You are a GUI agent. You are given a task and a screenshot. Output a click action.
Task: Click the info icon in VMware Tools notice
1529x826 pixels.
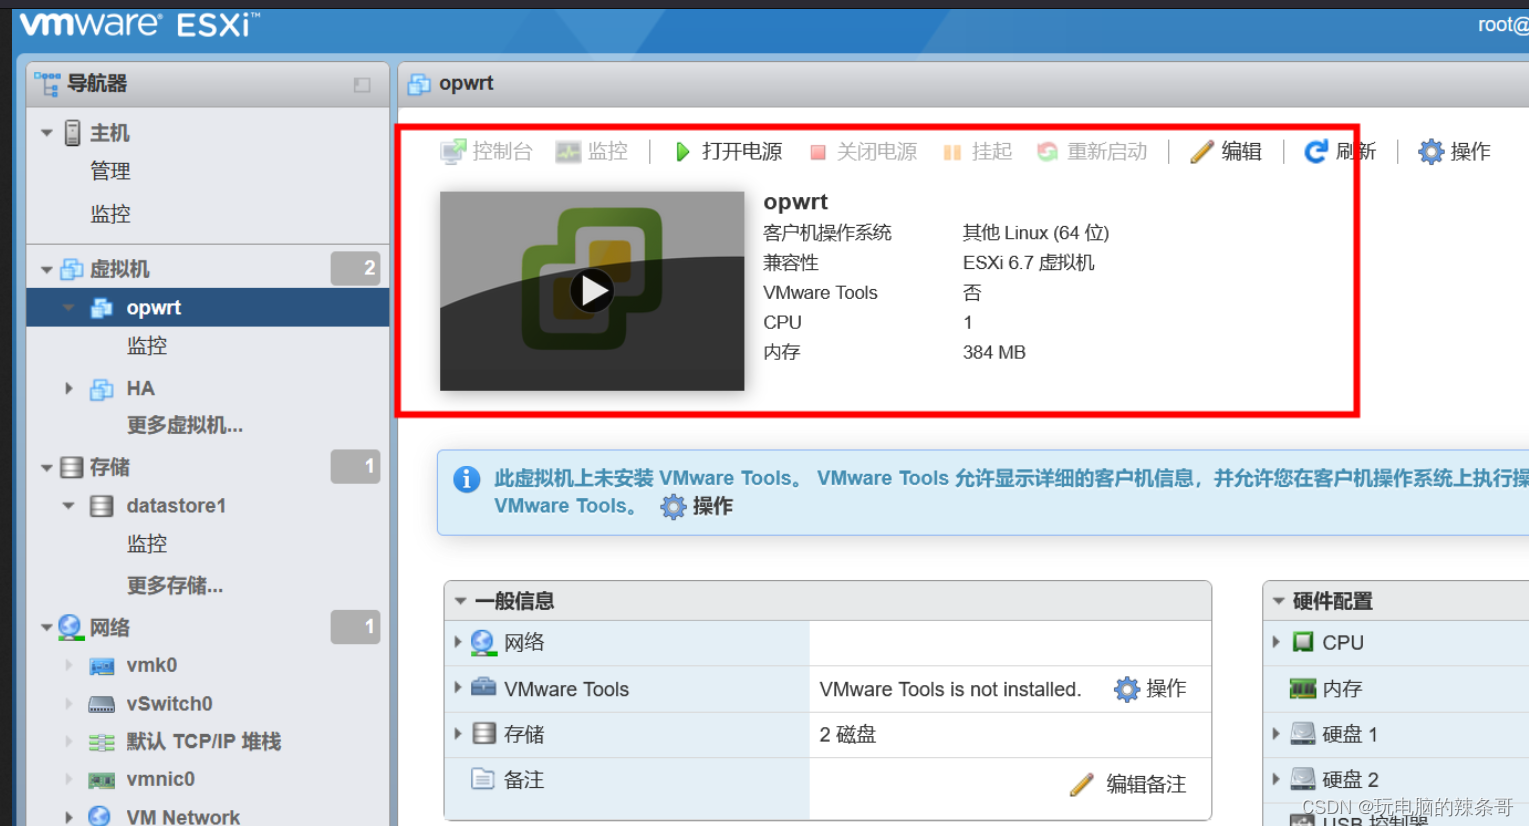466,479
